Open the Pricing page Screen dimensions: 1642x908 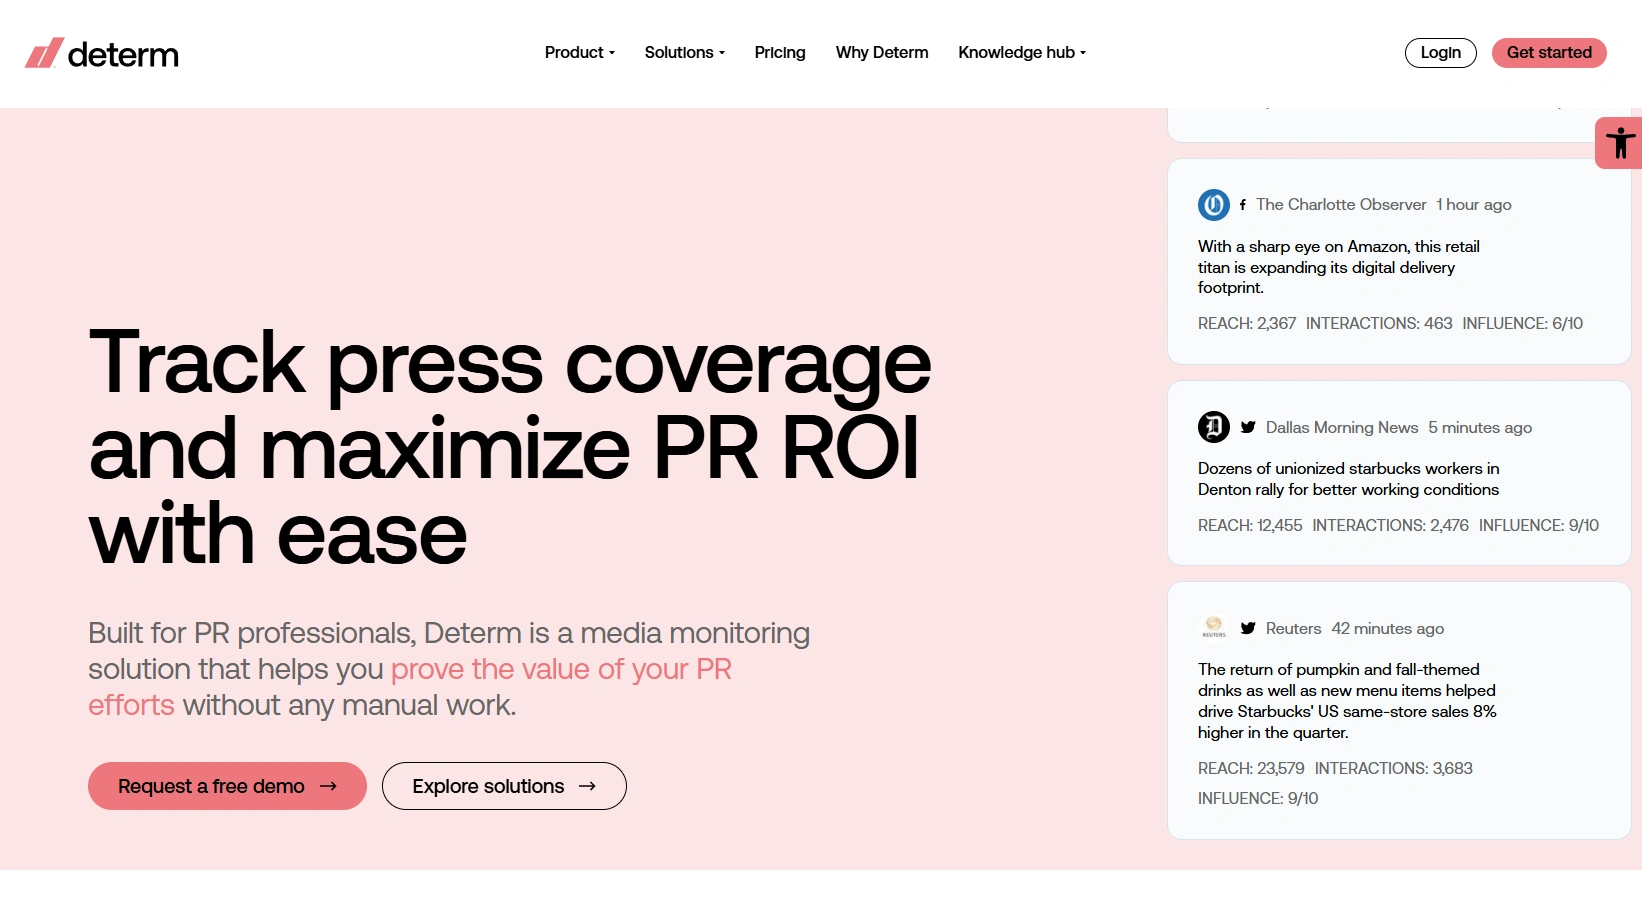[x=780, y=53]
